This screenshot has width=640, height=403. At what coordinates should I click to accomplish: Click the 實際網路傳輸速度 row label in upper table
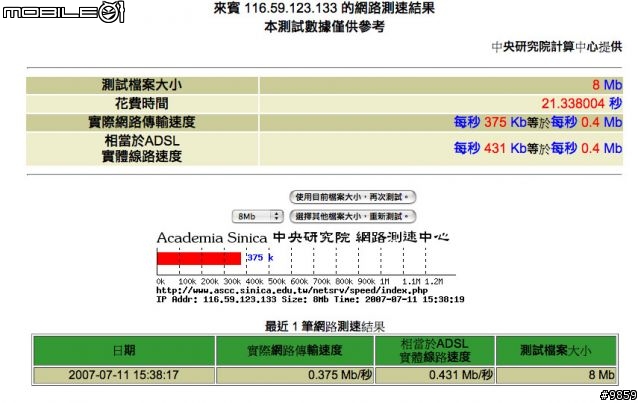tap(142, 122)
